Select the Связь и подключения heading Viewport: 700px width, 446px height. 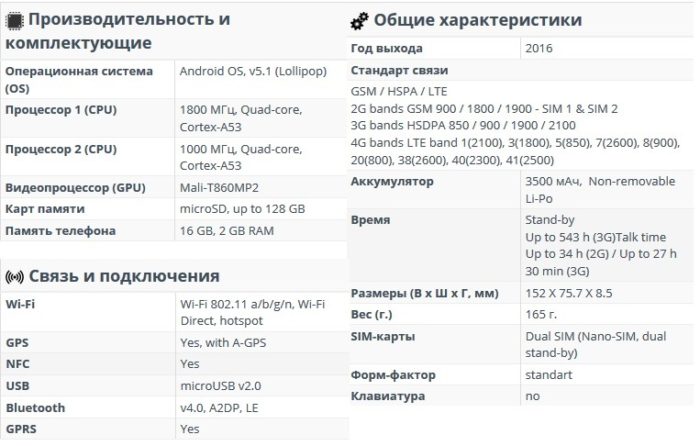coord(124,276)
